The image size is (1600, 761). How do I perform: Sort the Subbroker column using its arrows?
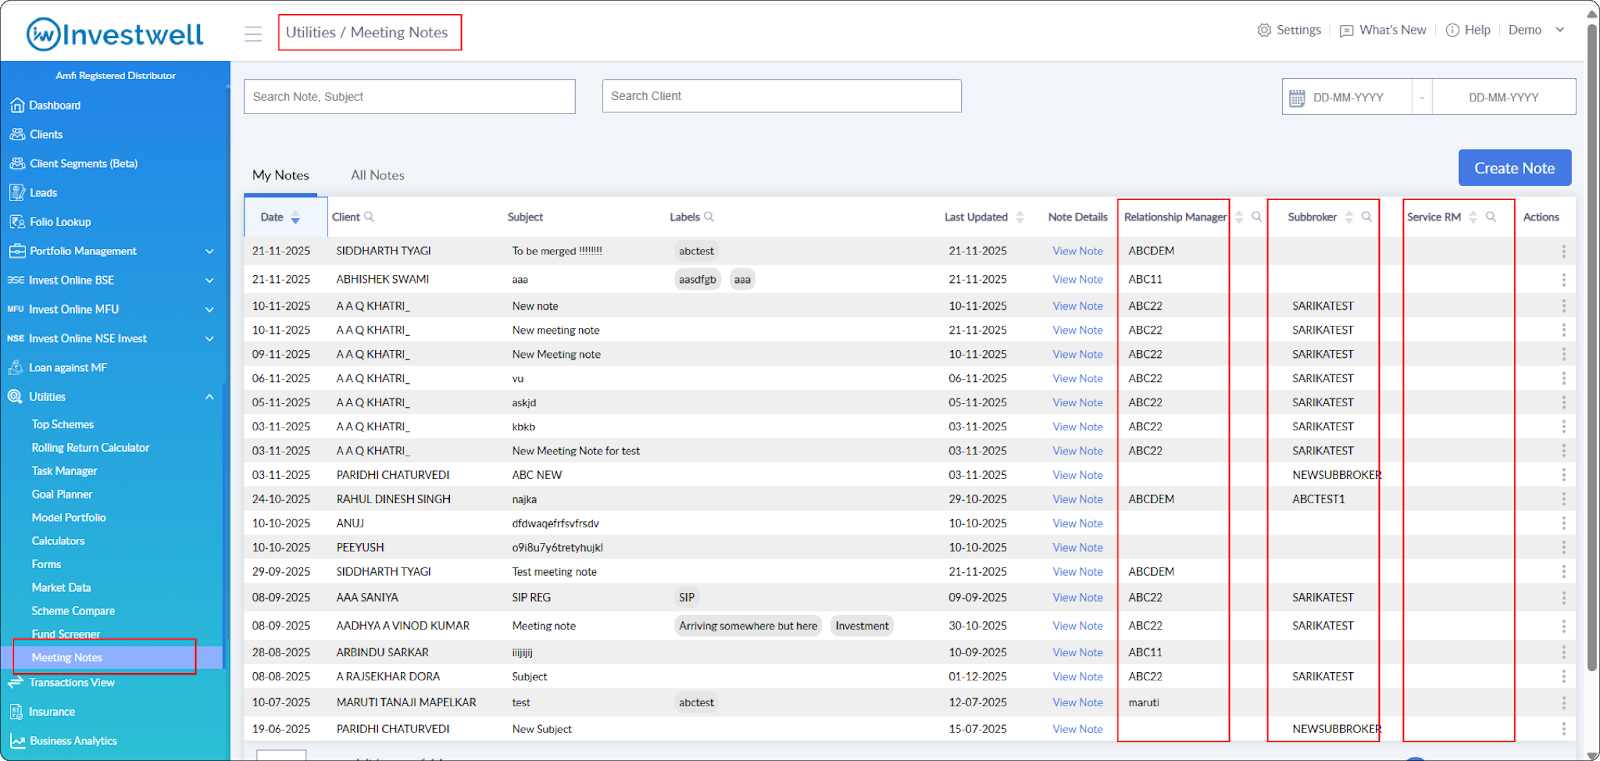(x=1349, y=217)
